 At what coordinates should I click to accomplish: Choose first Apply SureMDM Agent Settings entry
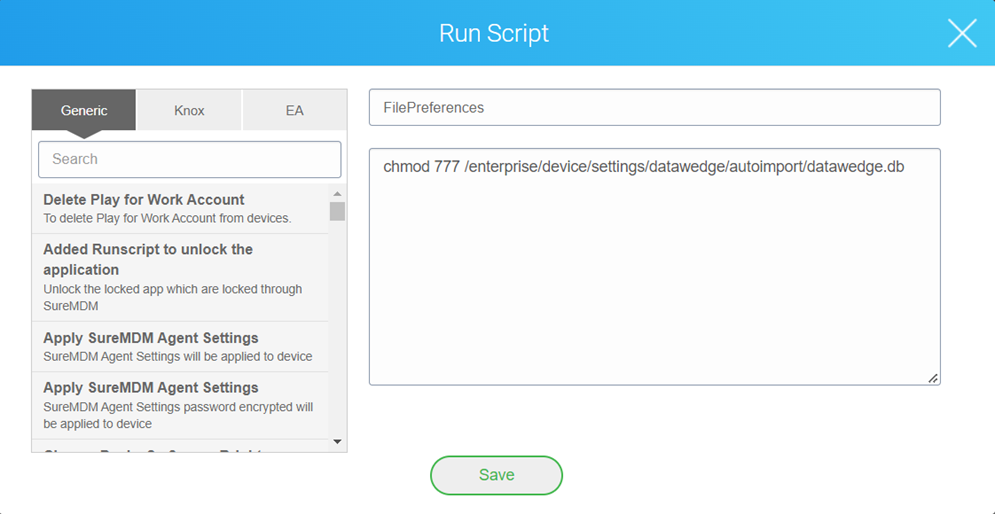[x=180, y=346]
